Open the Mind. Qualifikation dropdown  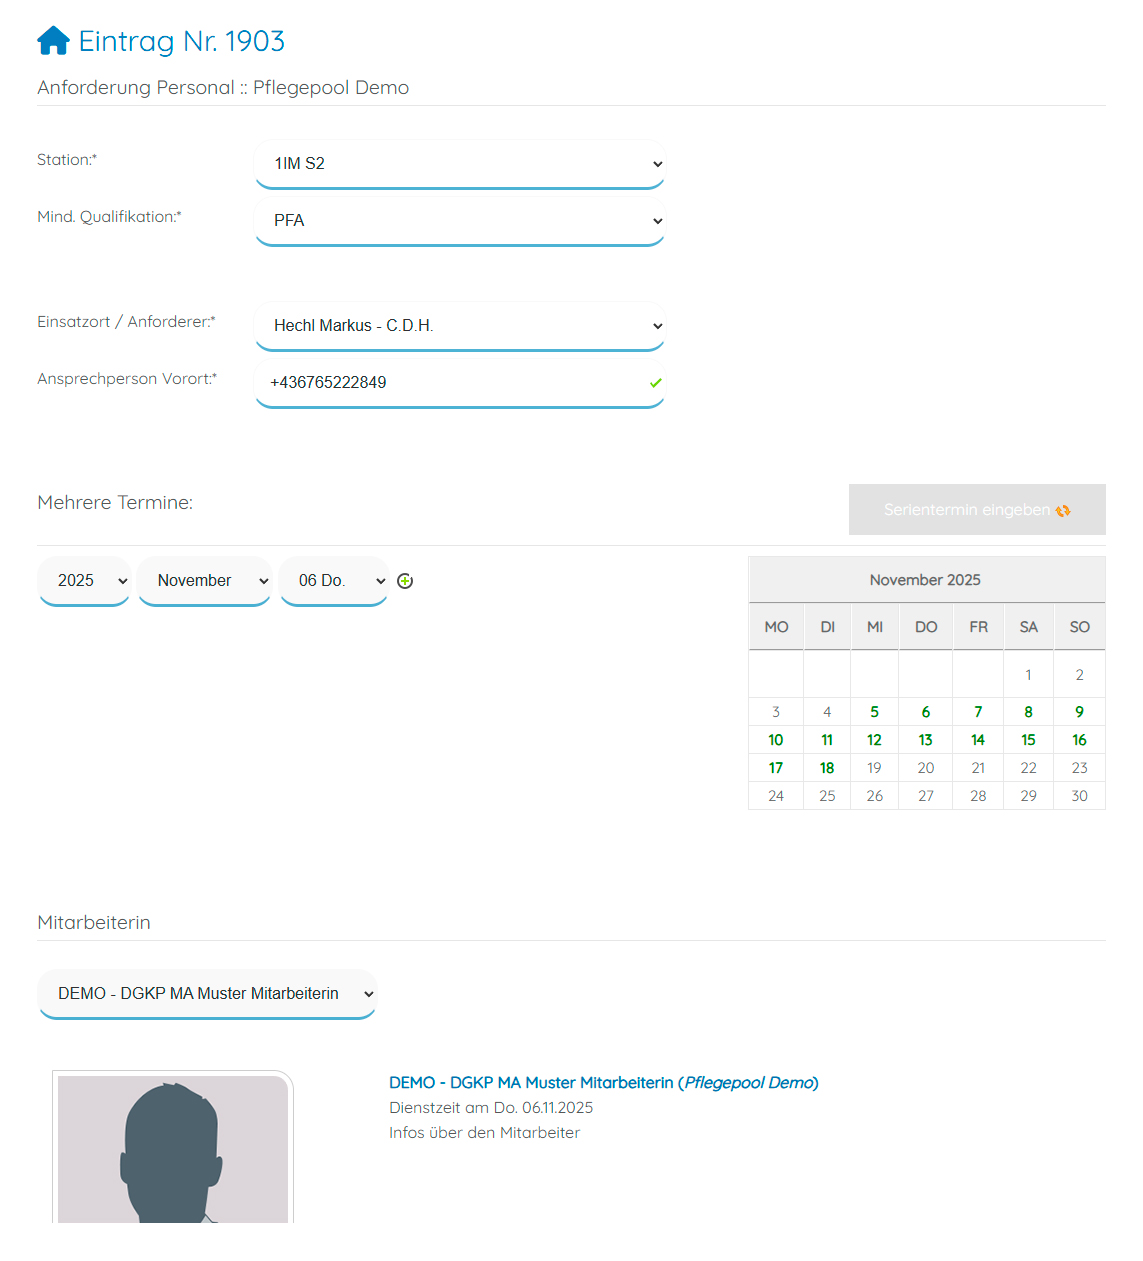[x=460, y=221]
